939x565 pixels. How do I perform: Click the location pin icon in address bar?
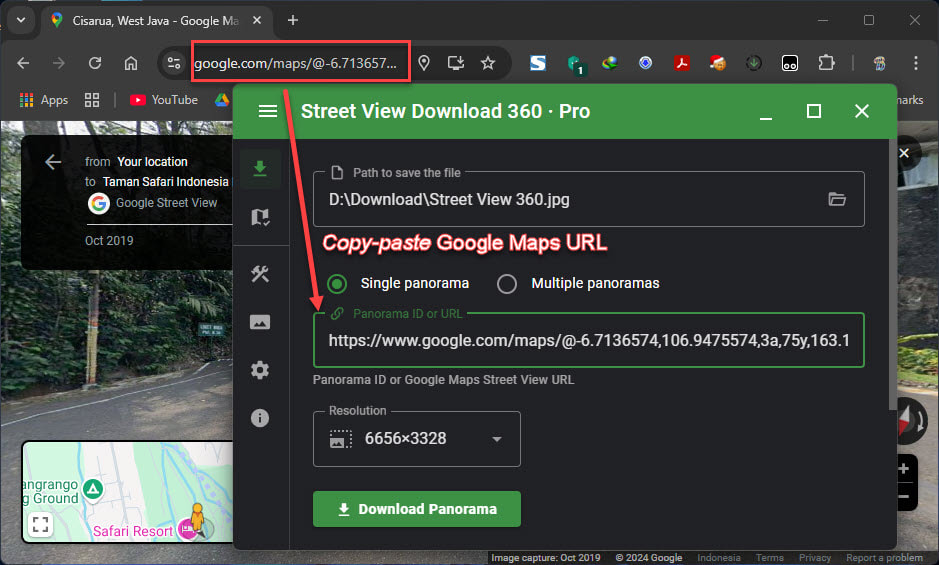click(424, 63)
